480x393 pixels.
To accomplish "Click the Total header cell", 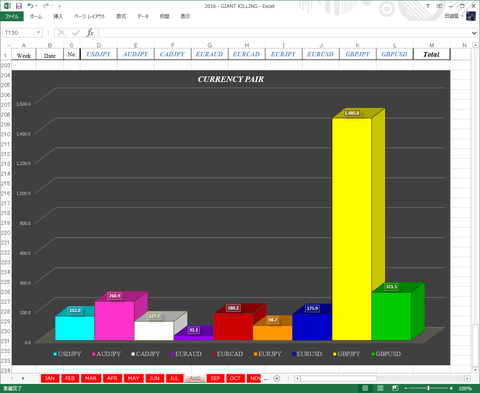I will point(432,54).
